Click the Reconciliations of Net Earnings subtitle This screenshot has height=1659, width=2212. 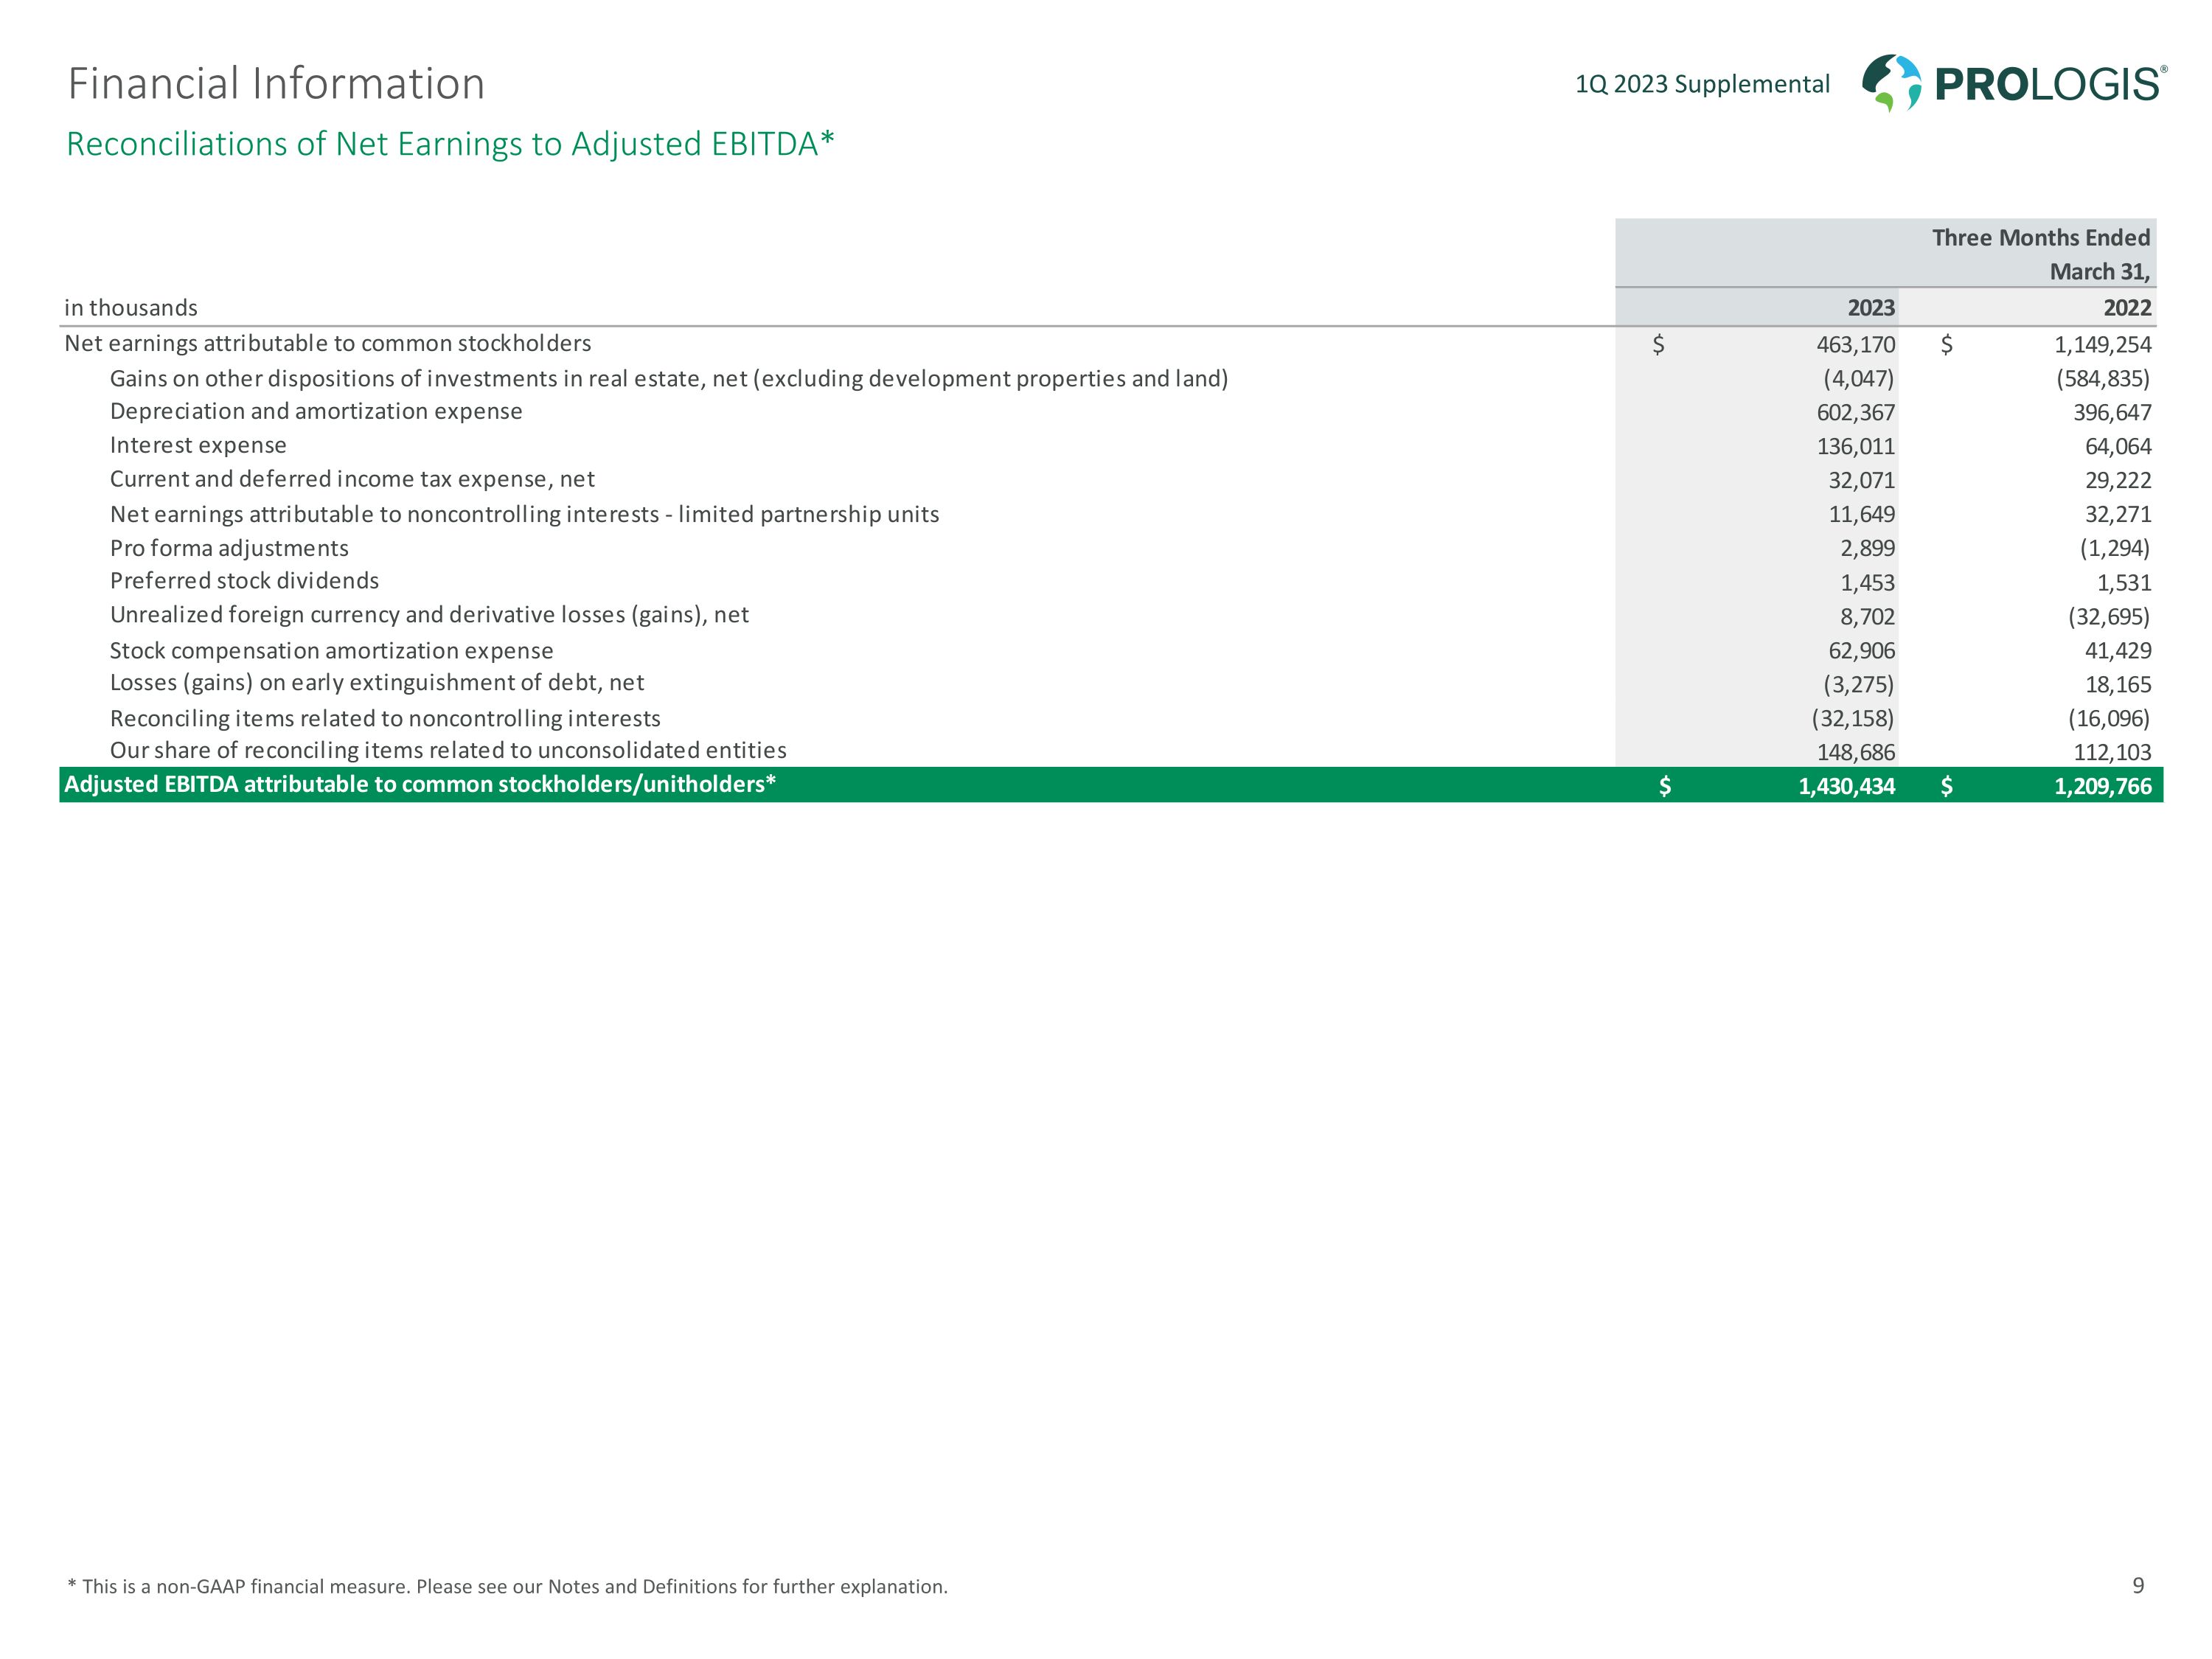click(x=450, y=144)
